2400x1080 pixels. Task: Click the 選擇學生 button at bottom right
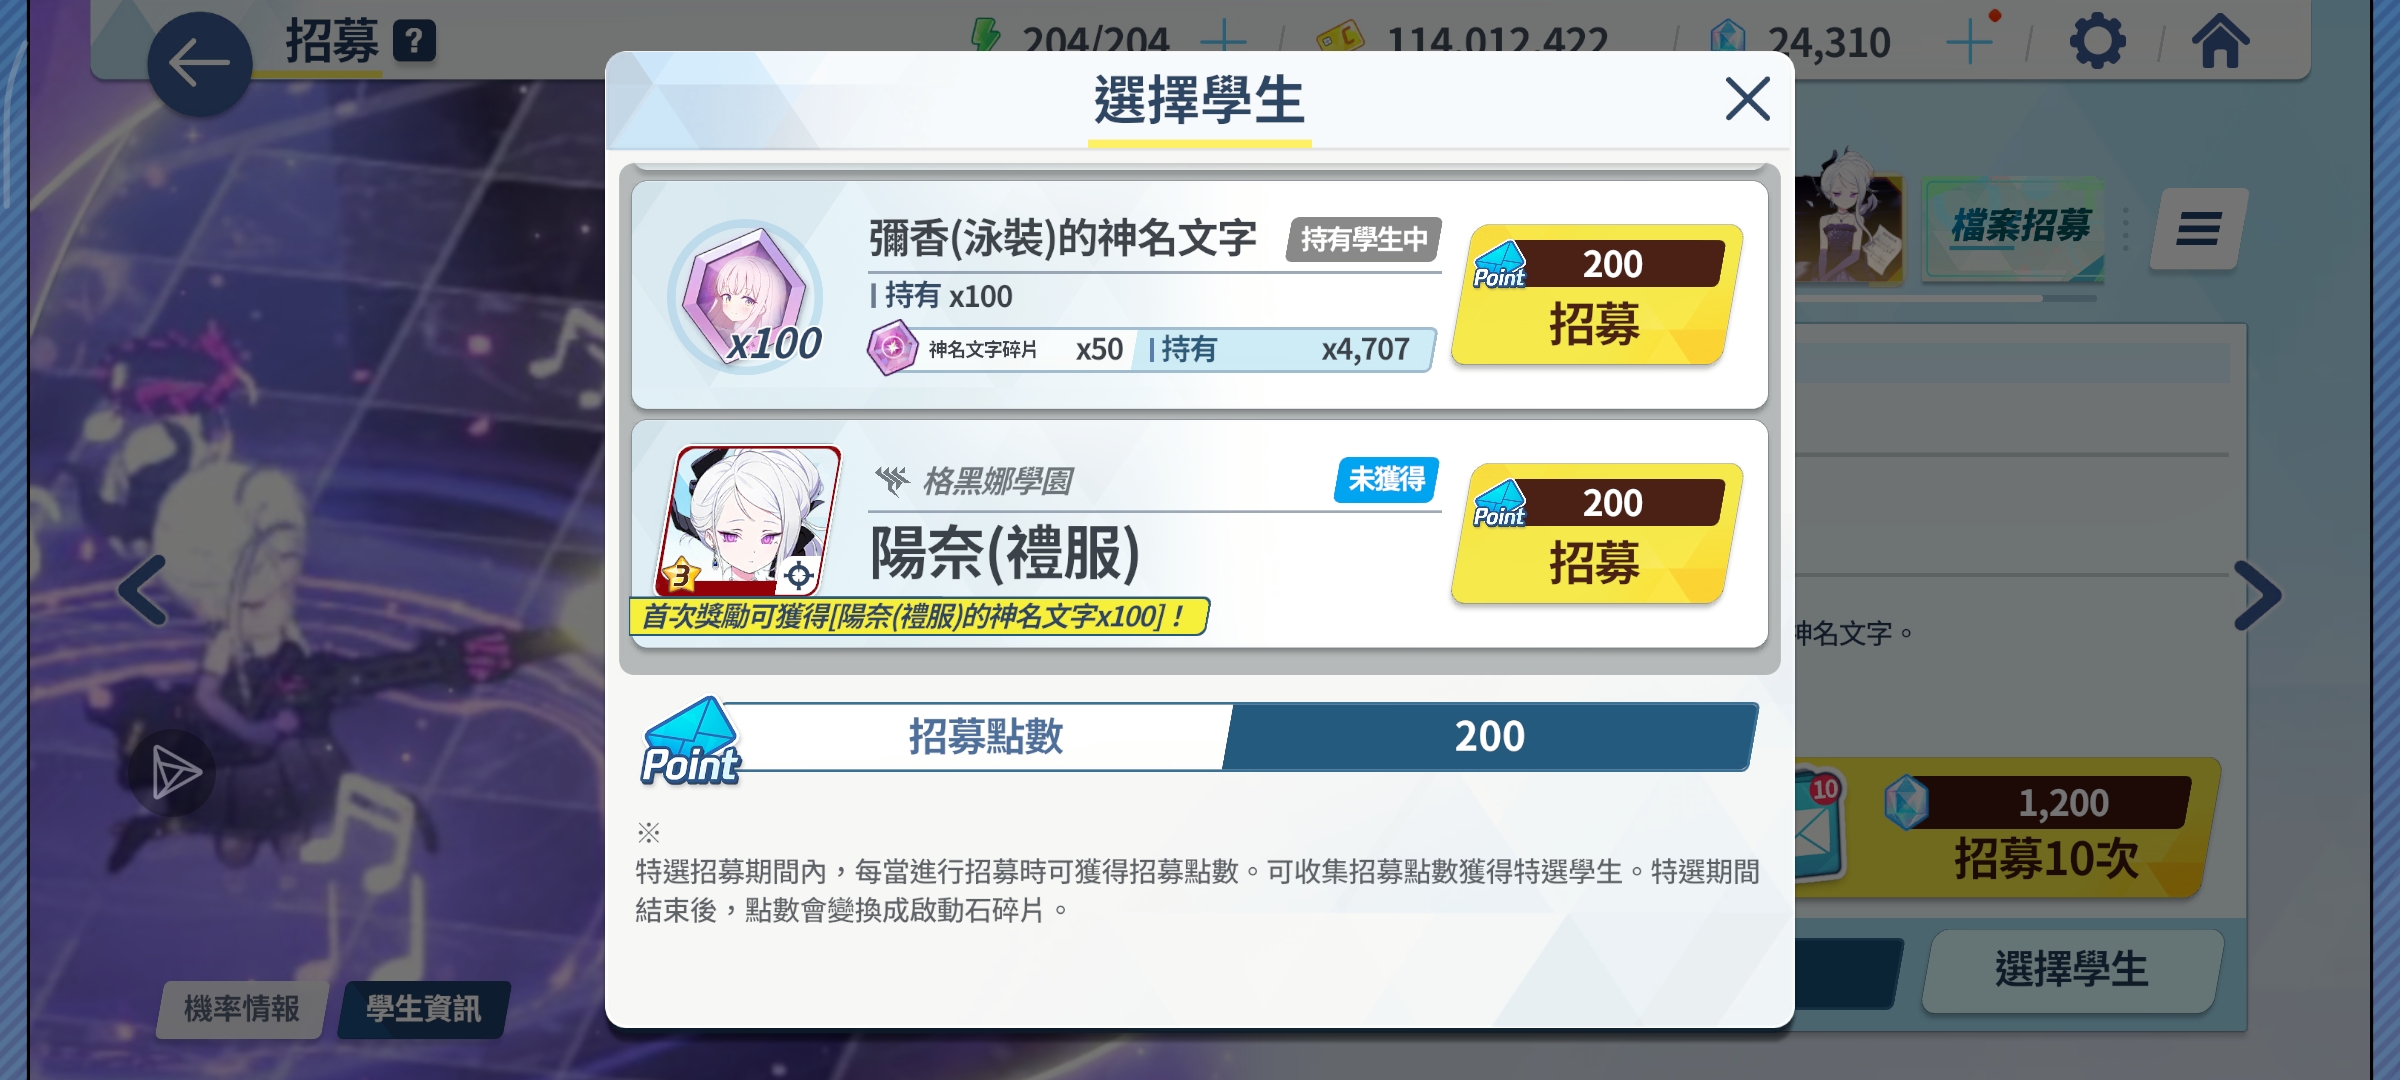(x=2072, y=970)
